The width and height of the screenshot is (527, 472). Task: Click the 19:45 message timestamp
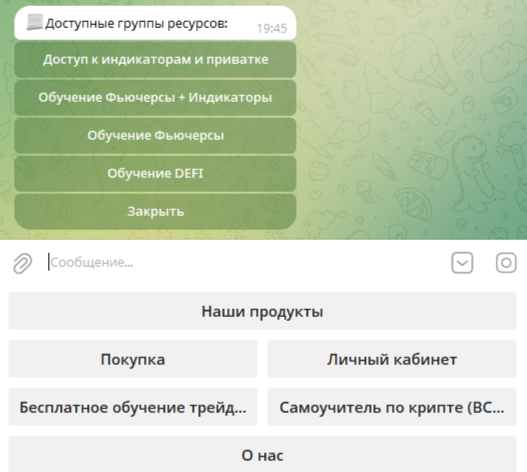point(272,29)
